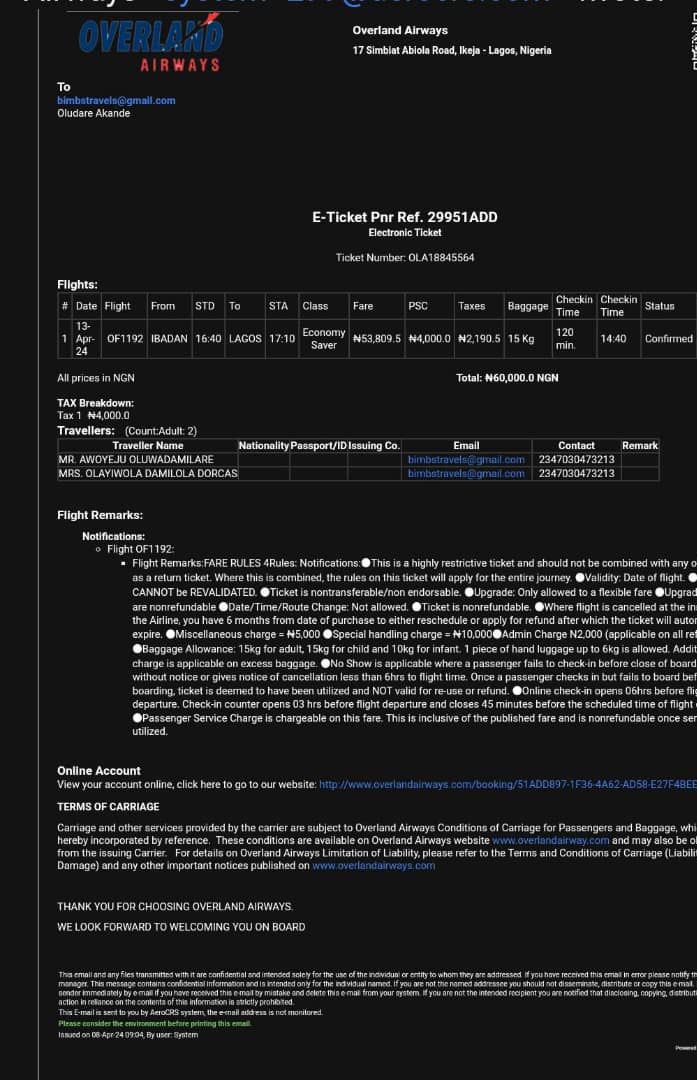Open the bimbstravels@gmail.com recipient link
697x1080 pixels.
point(116,101)
